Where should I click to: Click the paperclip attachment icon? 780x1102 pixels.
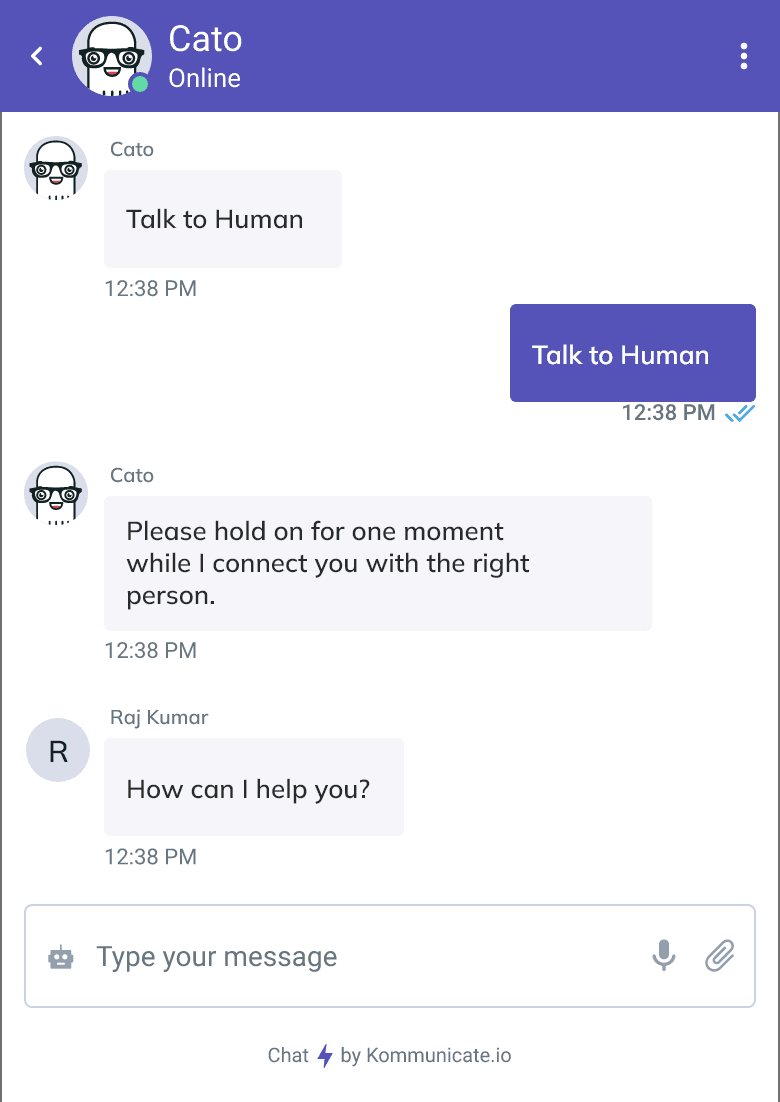pos(718,956)
